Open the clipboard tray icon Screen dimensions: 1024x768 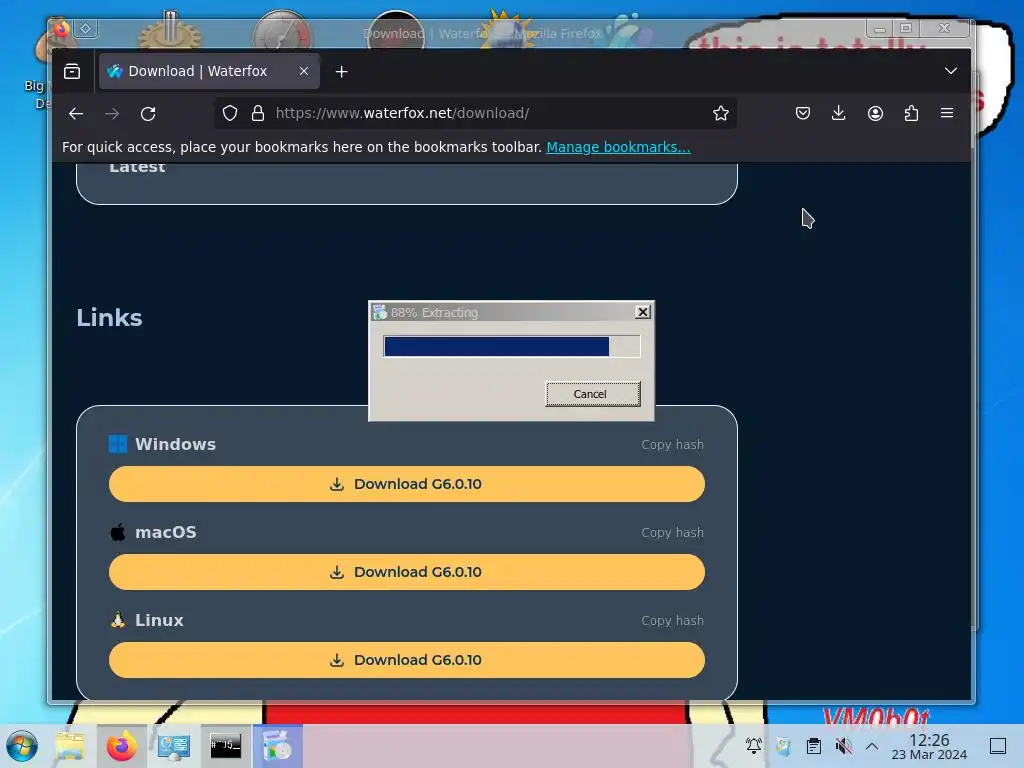pos(814,745)
